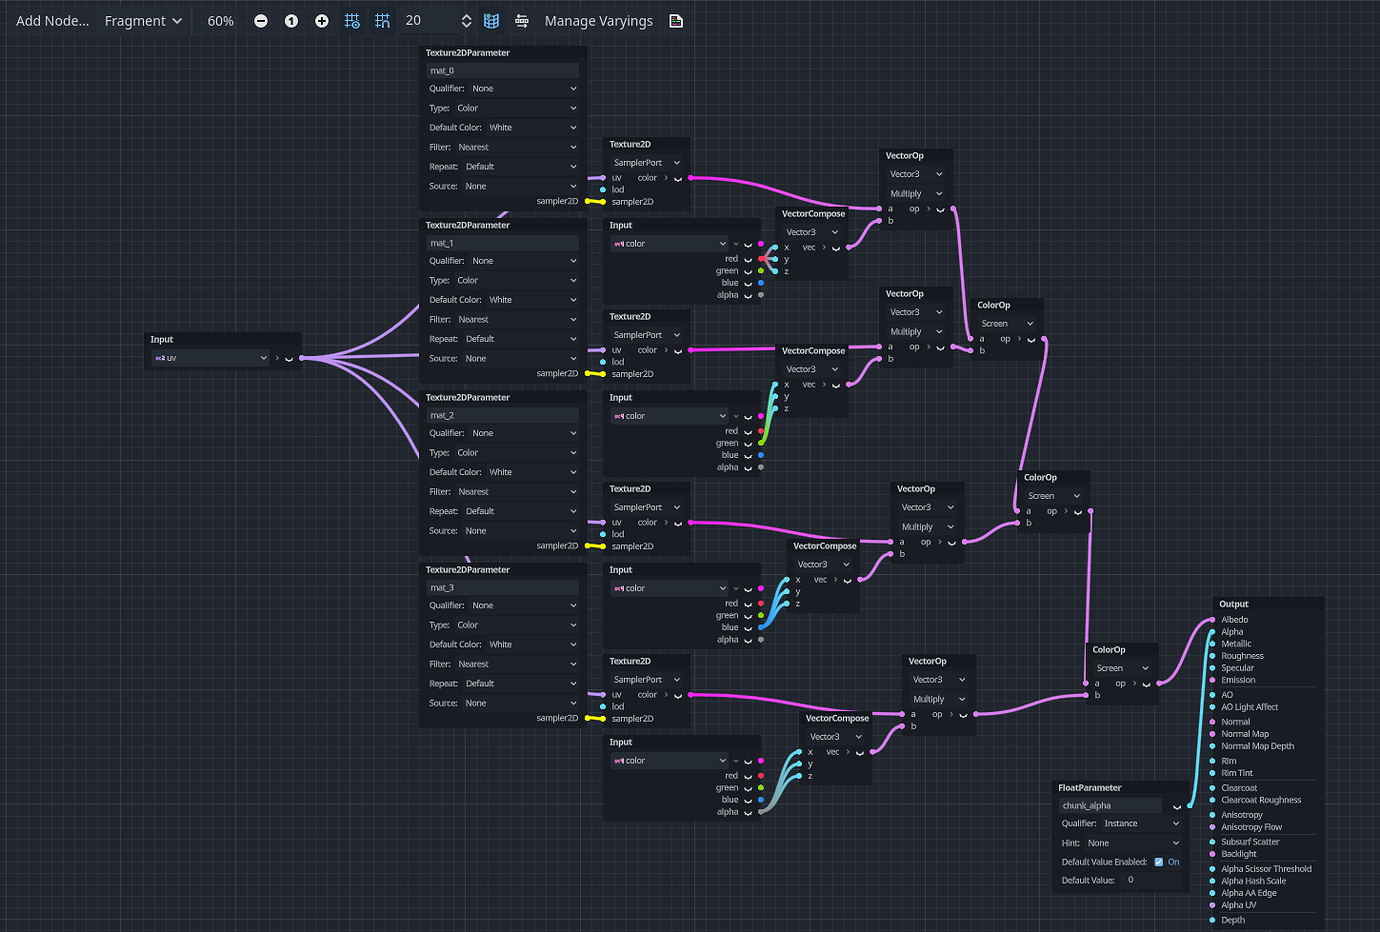Open the uv dropdown on the Input node
This screenshot has height=932, width=1380.
(x=212, y=357)
